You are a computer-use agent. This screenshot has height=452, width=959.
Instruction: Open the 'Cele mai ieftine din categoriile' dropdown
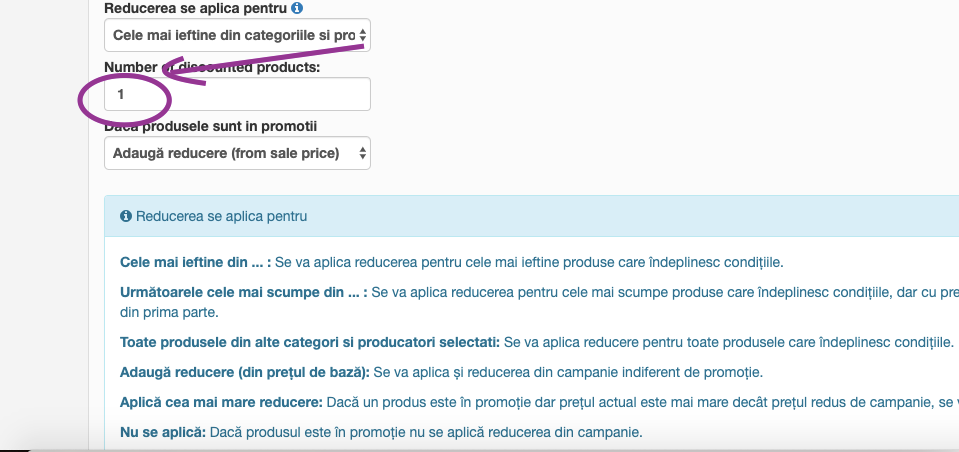tap(237, 35)
